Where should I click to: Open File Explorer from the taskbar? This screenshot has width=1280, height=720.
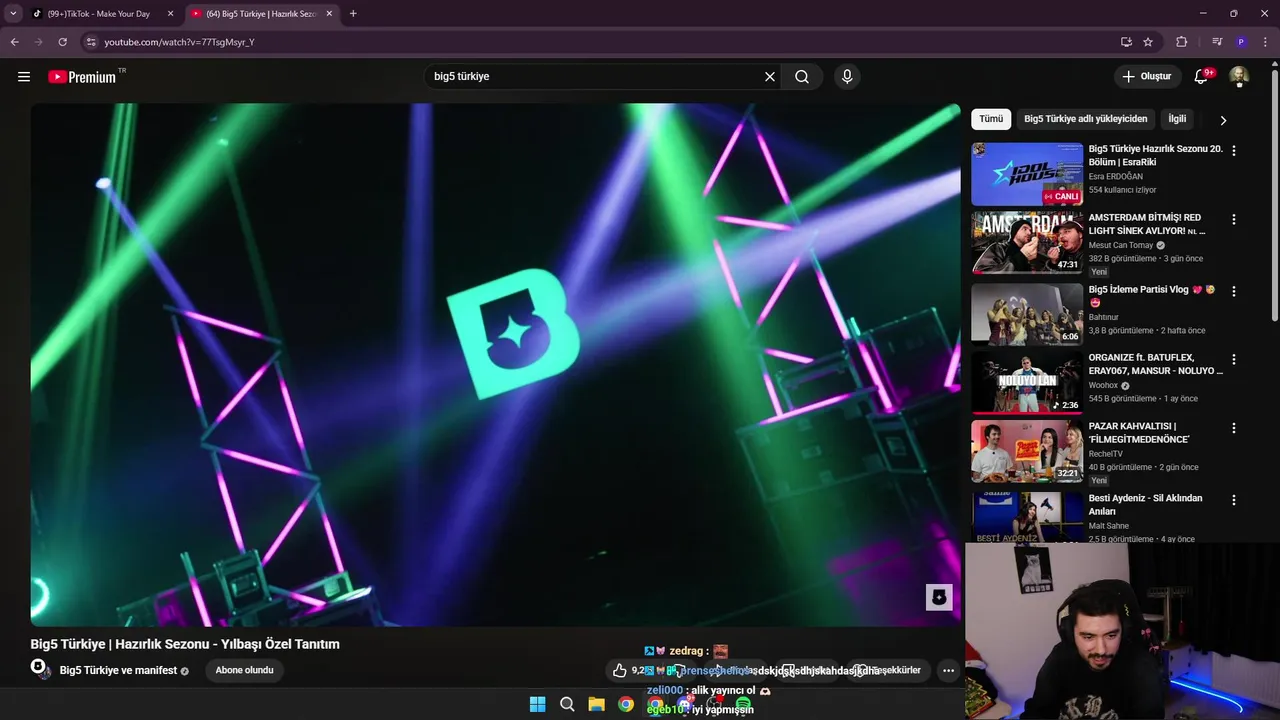click(x=596, y=704)
